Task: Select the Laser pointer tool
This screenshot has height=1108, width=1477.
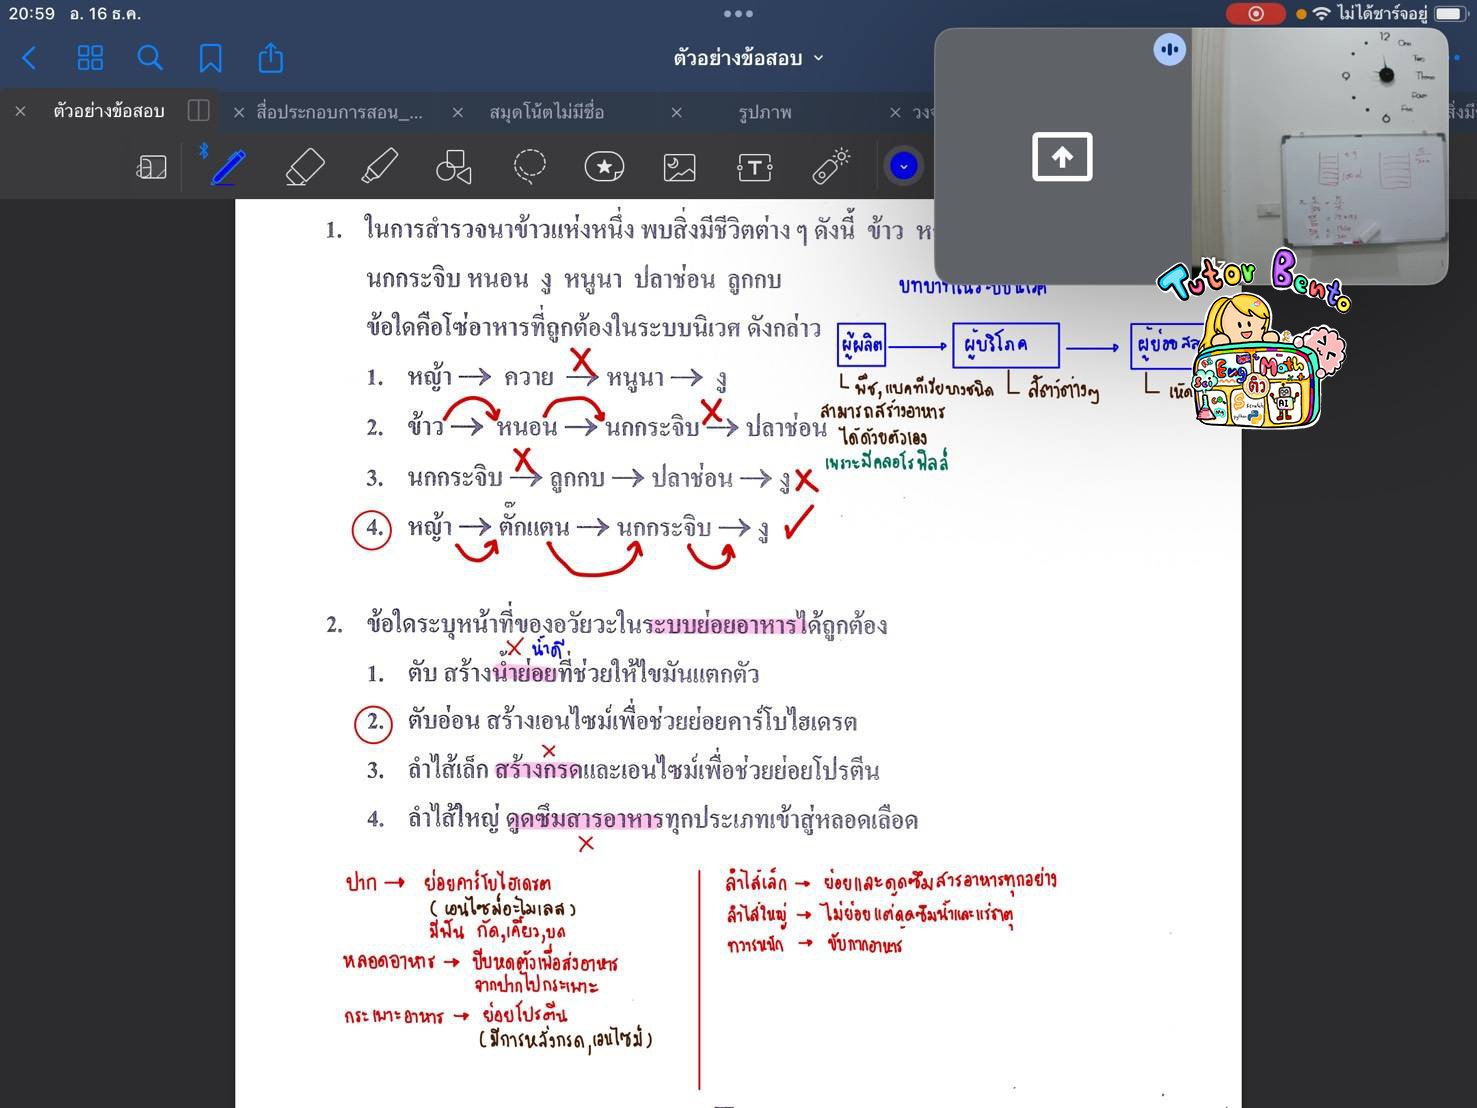Action: (829, 167)
